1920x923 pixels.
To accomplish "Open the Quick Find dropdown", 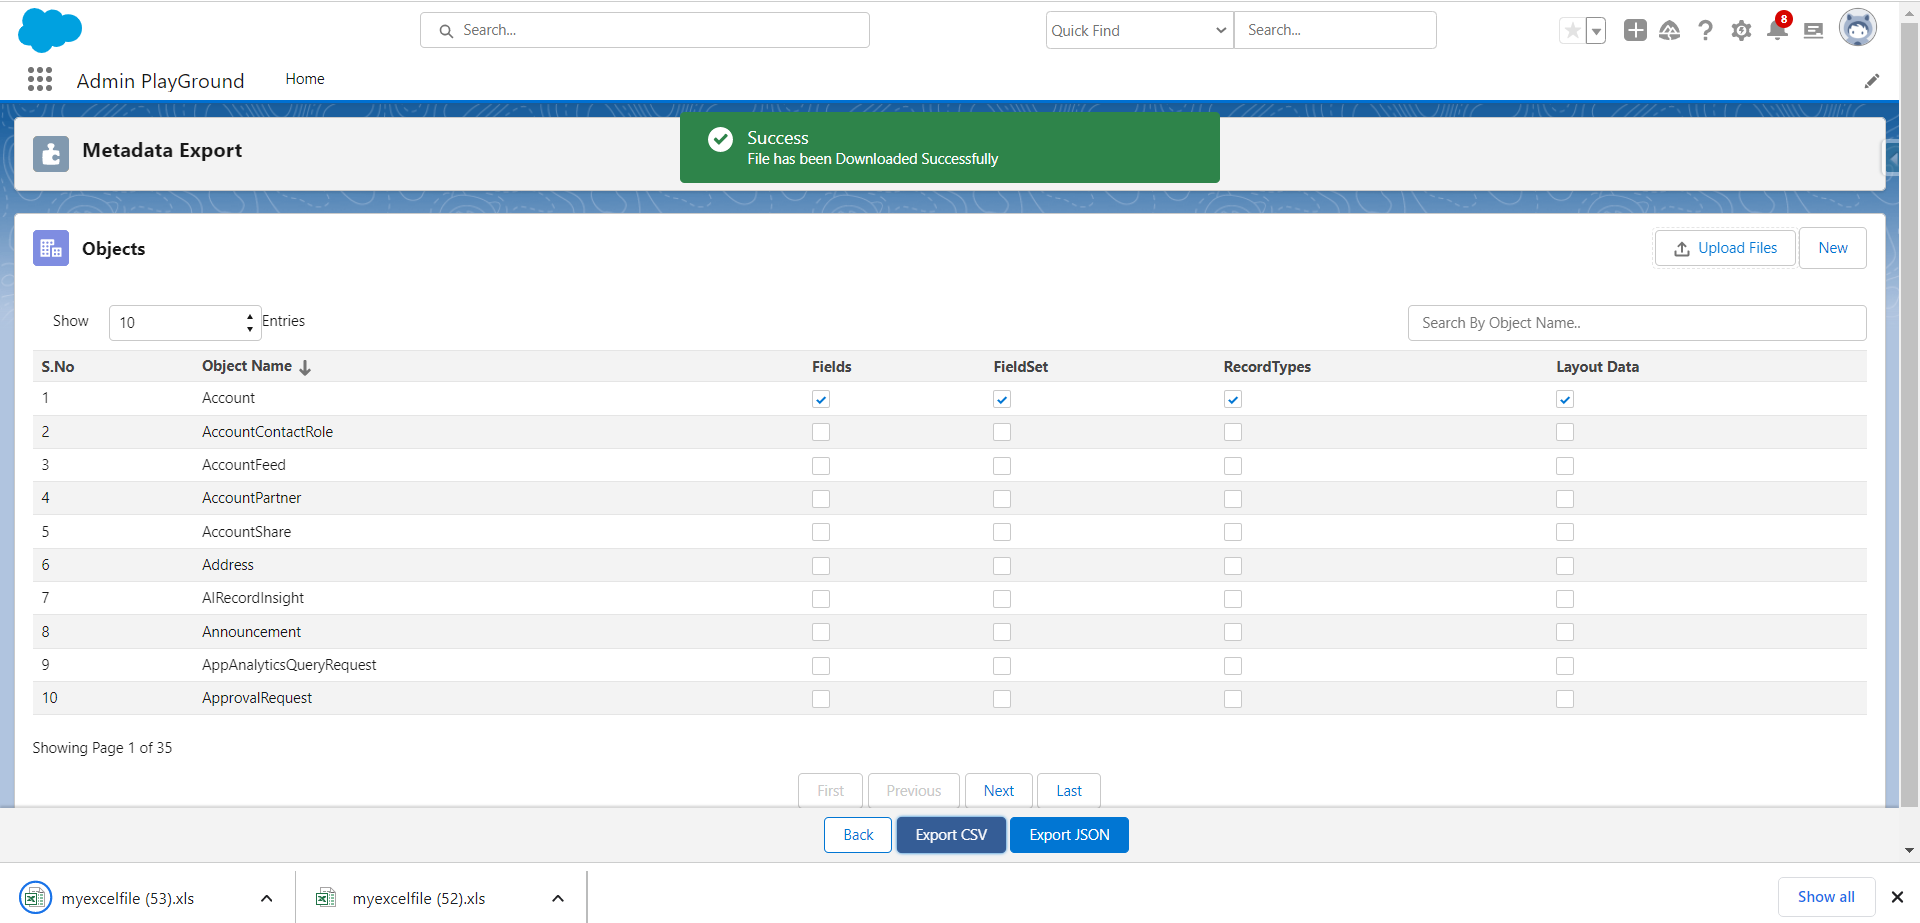I will click(x=1139, y=31).
